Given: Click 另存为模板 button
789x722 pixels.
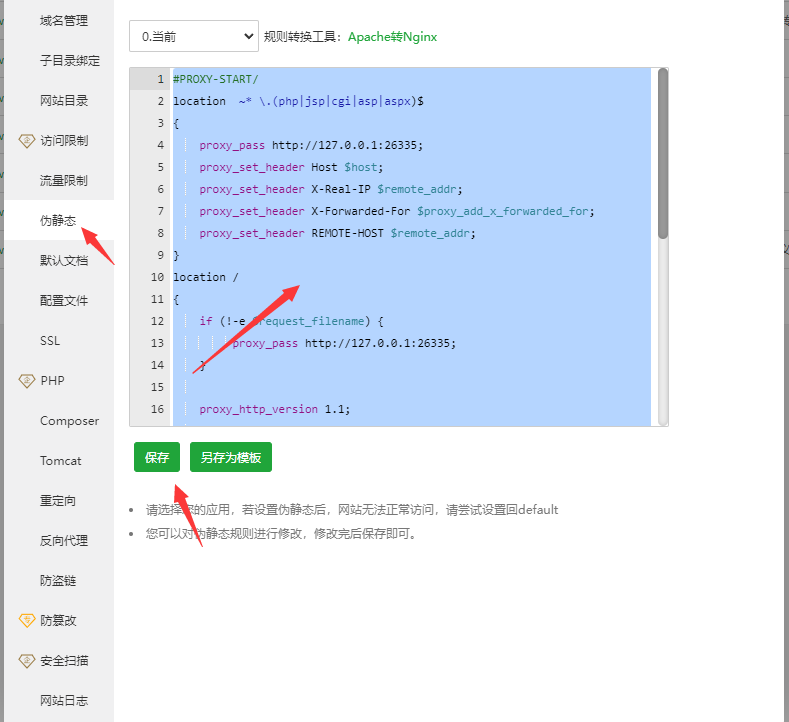Looking at the screenshot, I should click(231, 457).
